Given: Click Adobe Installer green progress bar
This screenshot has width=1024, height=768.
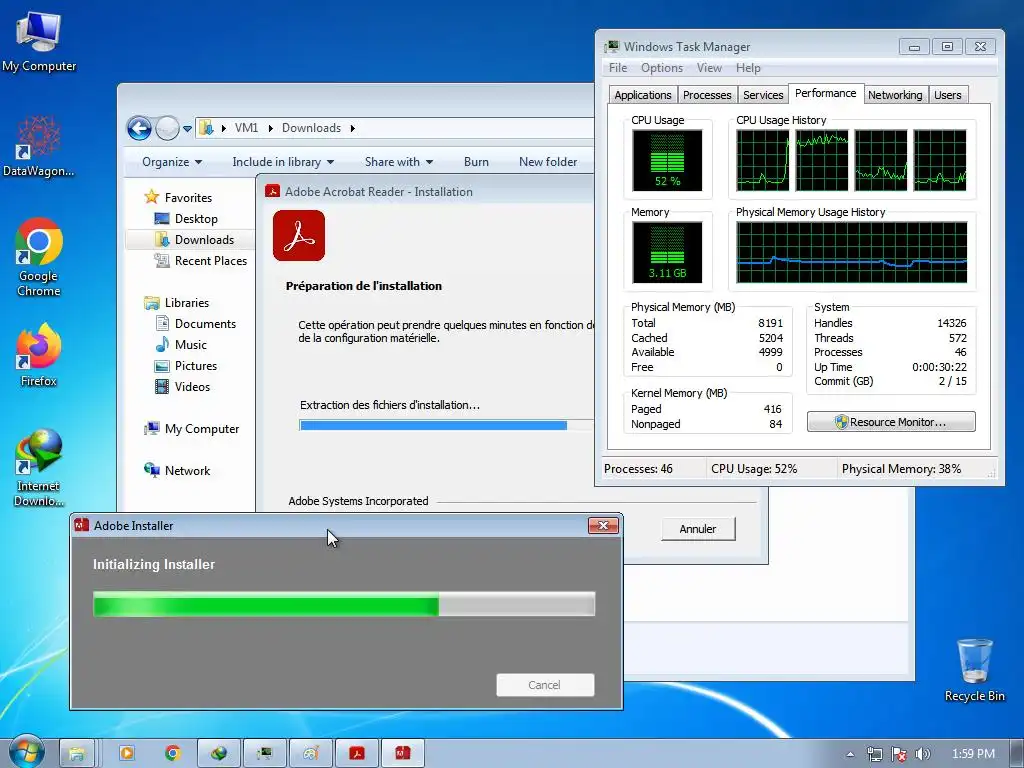Looking at the screenshot, I should coord(344,604).
